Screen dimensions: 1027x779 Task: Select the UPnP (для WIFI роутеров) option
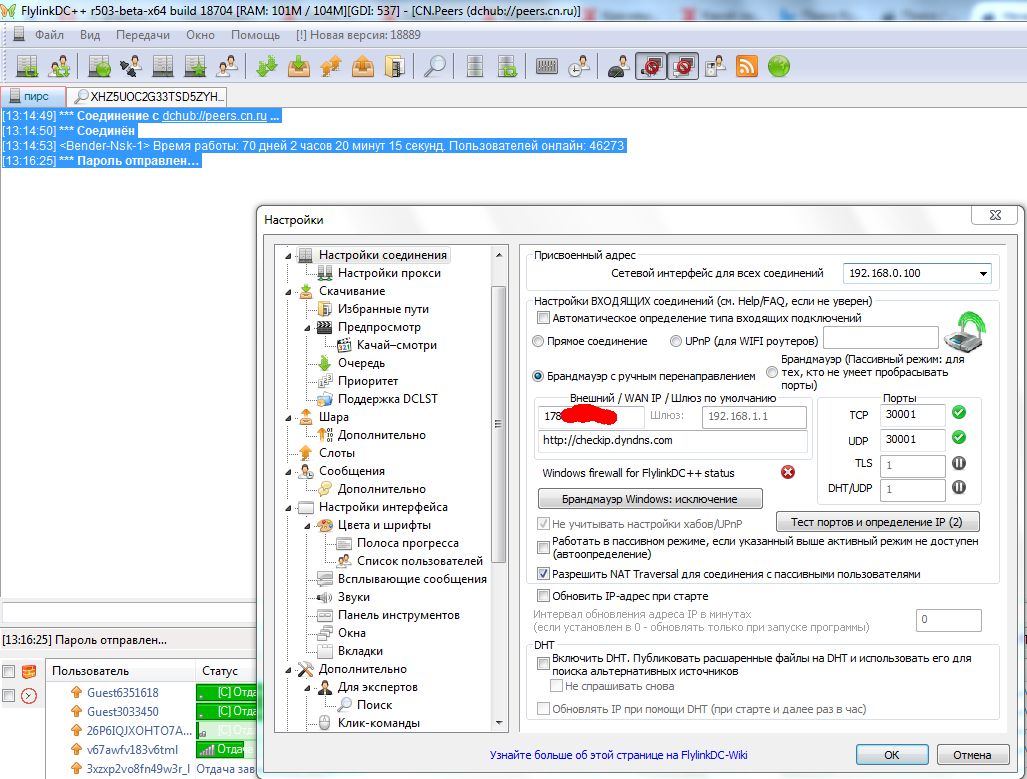pyautogui.click(x=676, y=341)
